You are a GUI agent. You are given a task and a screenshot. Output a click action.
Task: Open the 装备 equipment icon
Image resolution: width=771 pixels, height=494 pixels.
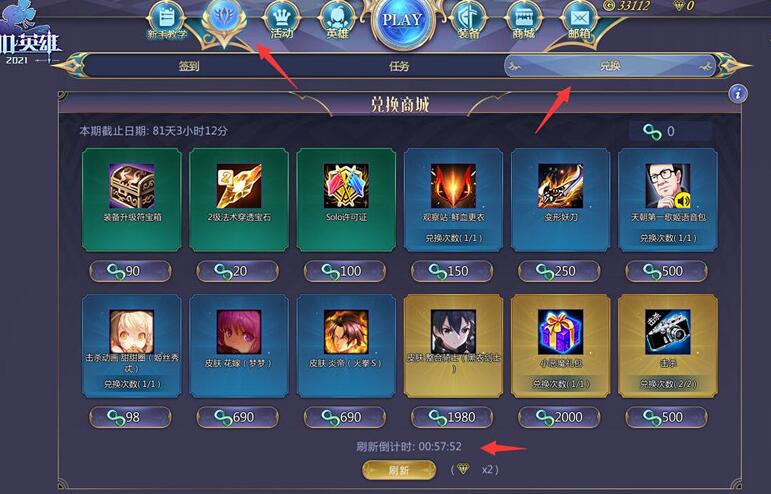[468, 21]
